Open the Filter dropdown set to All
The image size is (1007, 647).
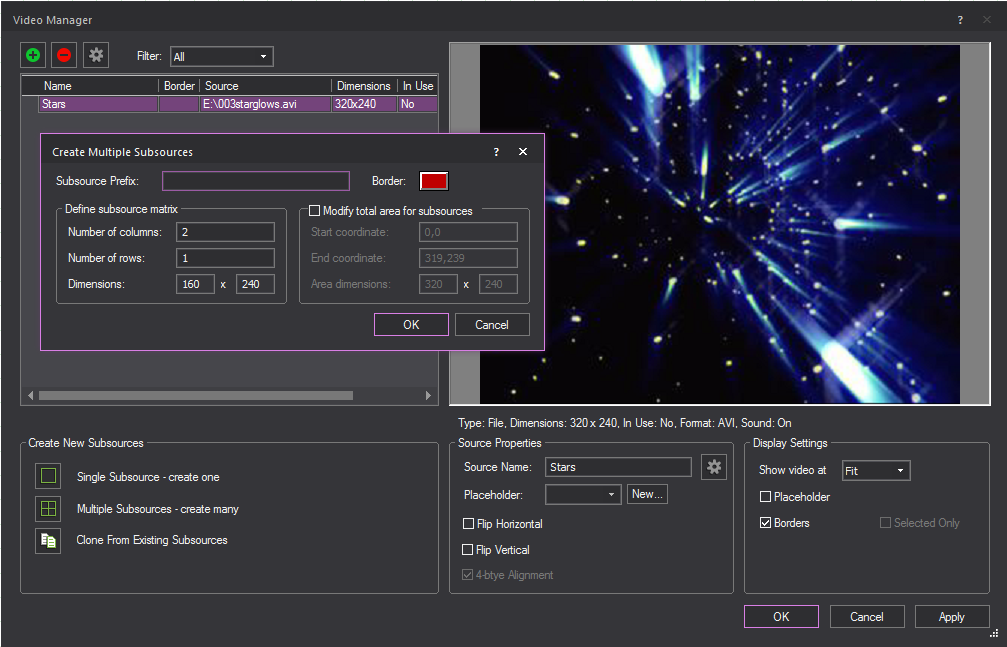[220, 56]
